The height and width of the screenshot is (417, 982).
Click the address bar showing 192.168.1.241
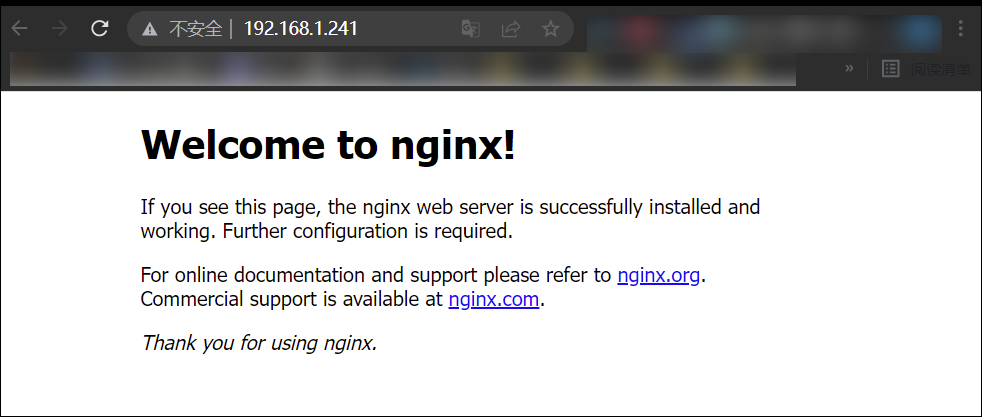click(351, 28)
